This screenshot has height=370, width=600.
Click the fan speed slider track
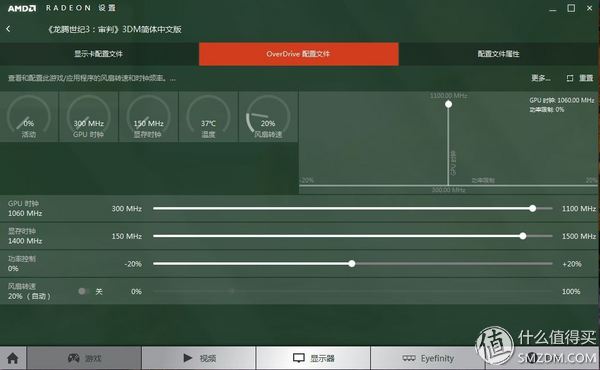[352, 291]
